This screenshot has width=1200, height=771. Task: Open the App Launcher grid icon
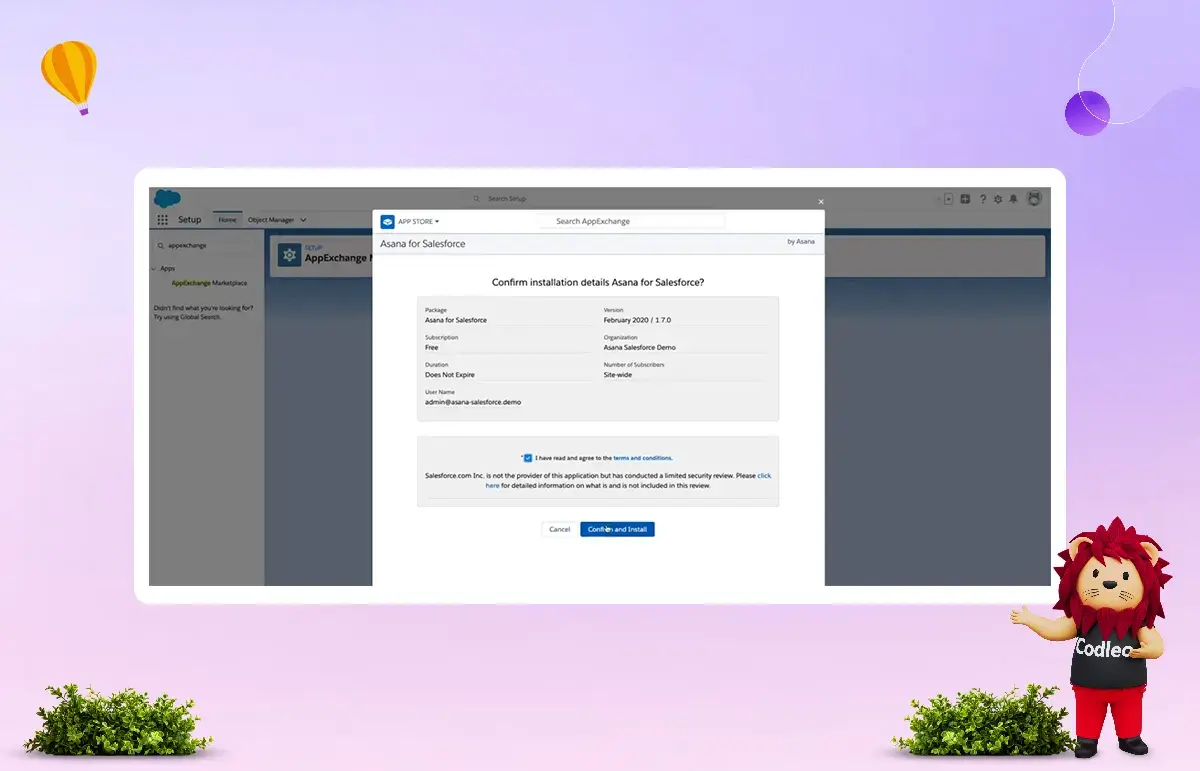pyautogui.click(x=162, y=220)
